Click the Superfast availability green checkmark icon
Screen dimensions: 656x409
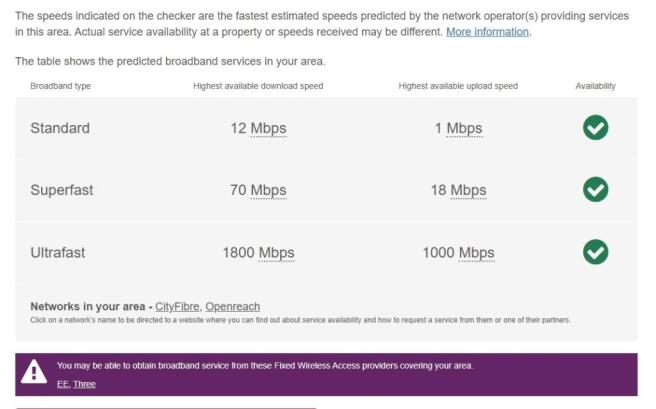(595, 189)
